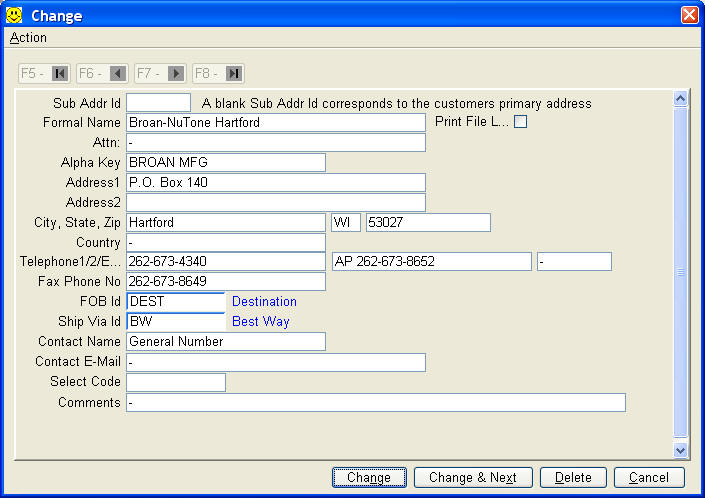Click the Cancel button
Viewport: 705px width, 498px height.
[x=649, y=477]
